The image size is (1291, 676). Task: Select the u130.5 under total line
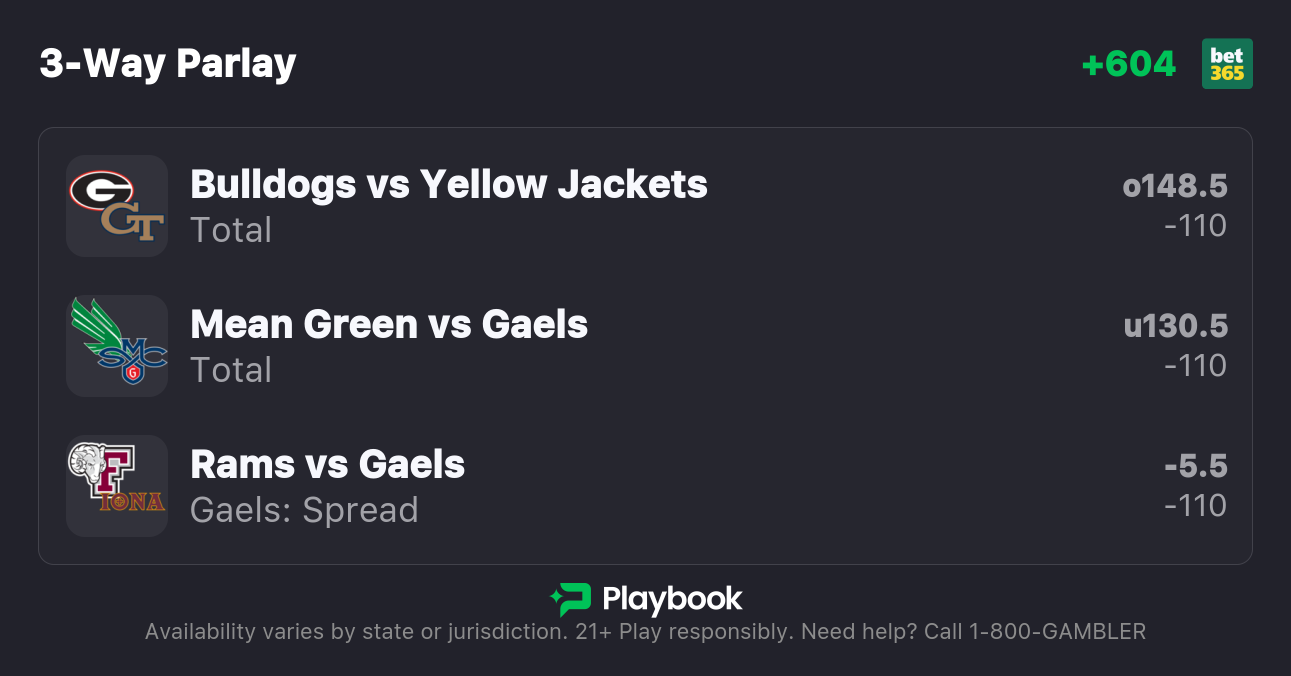(x=1175, y=326)
